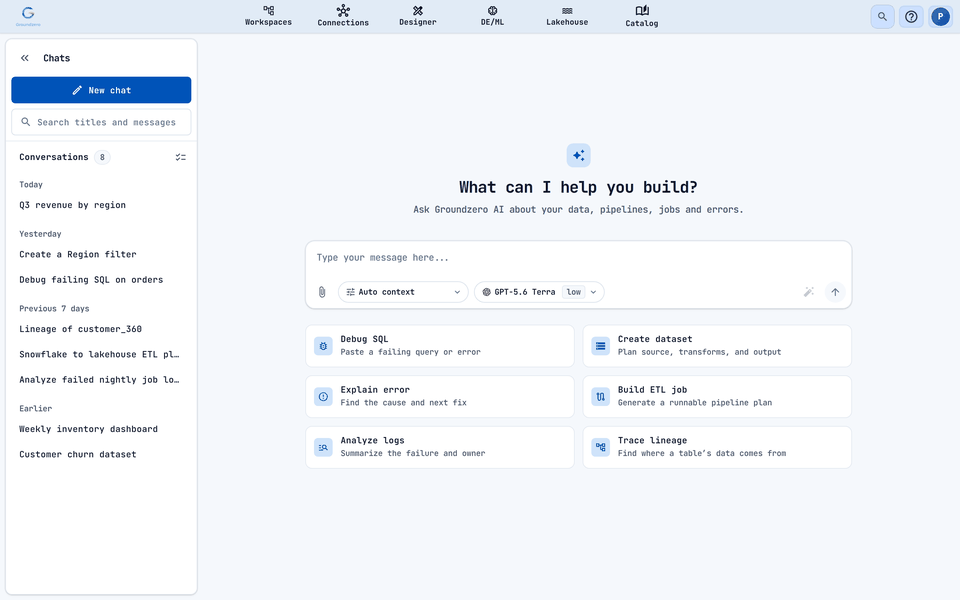Viewport: 960px width, 600px height.
Task: Open Analyze failed nightly job conversation
Action: [101, 380]
